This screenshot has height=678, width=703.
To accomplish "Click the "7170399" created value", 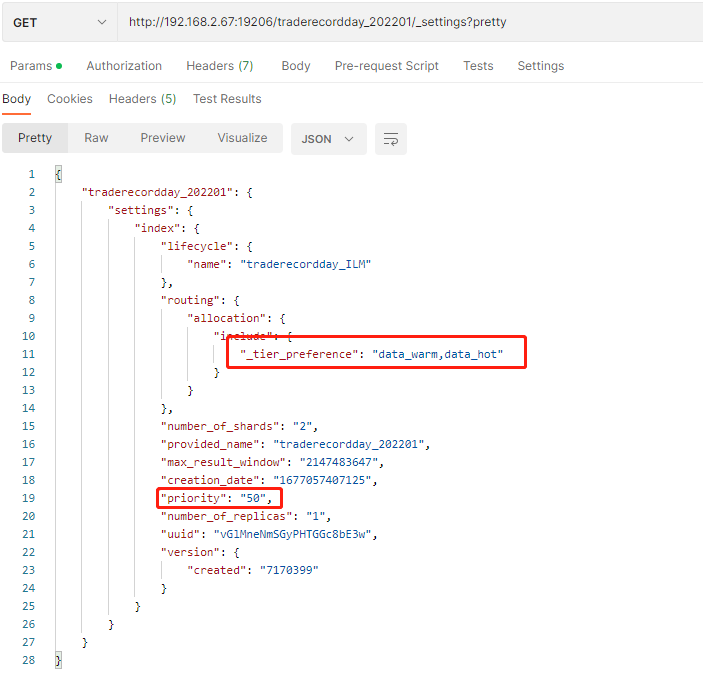I will (289, 570).
